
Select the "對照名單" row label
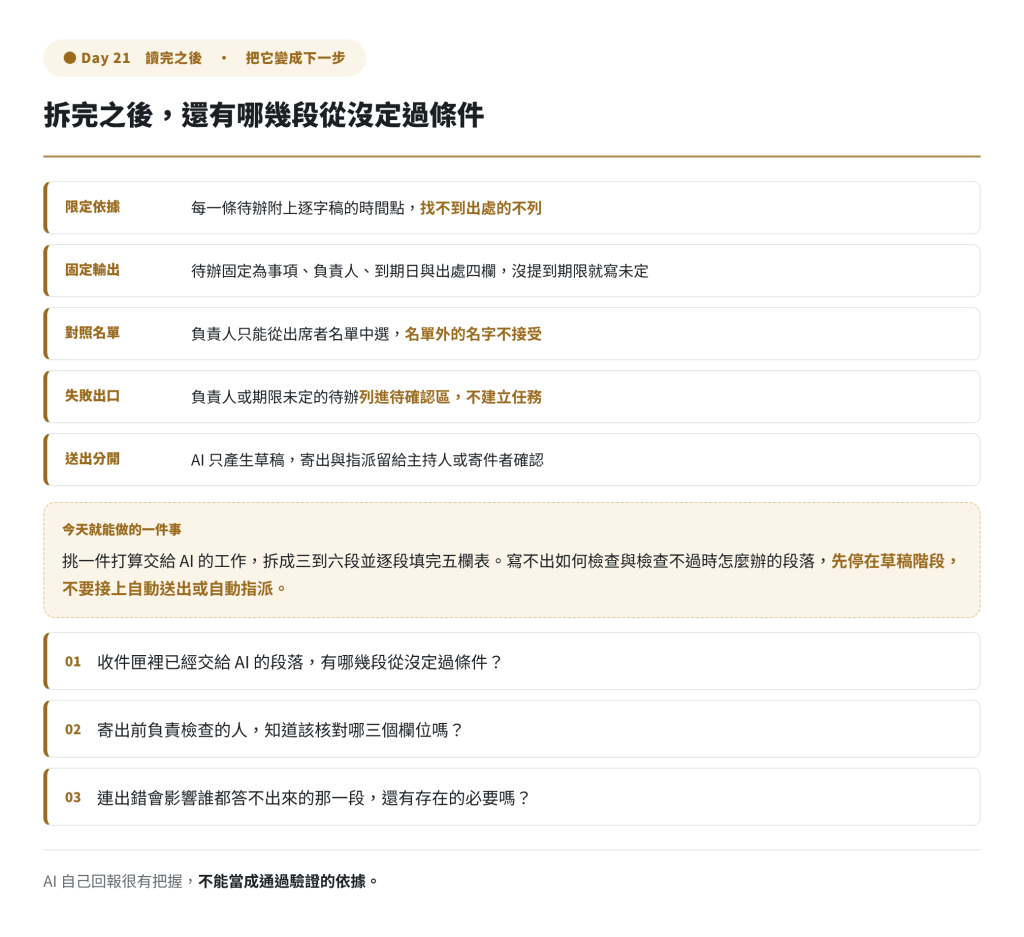(92, 333)
